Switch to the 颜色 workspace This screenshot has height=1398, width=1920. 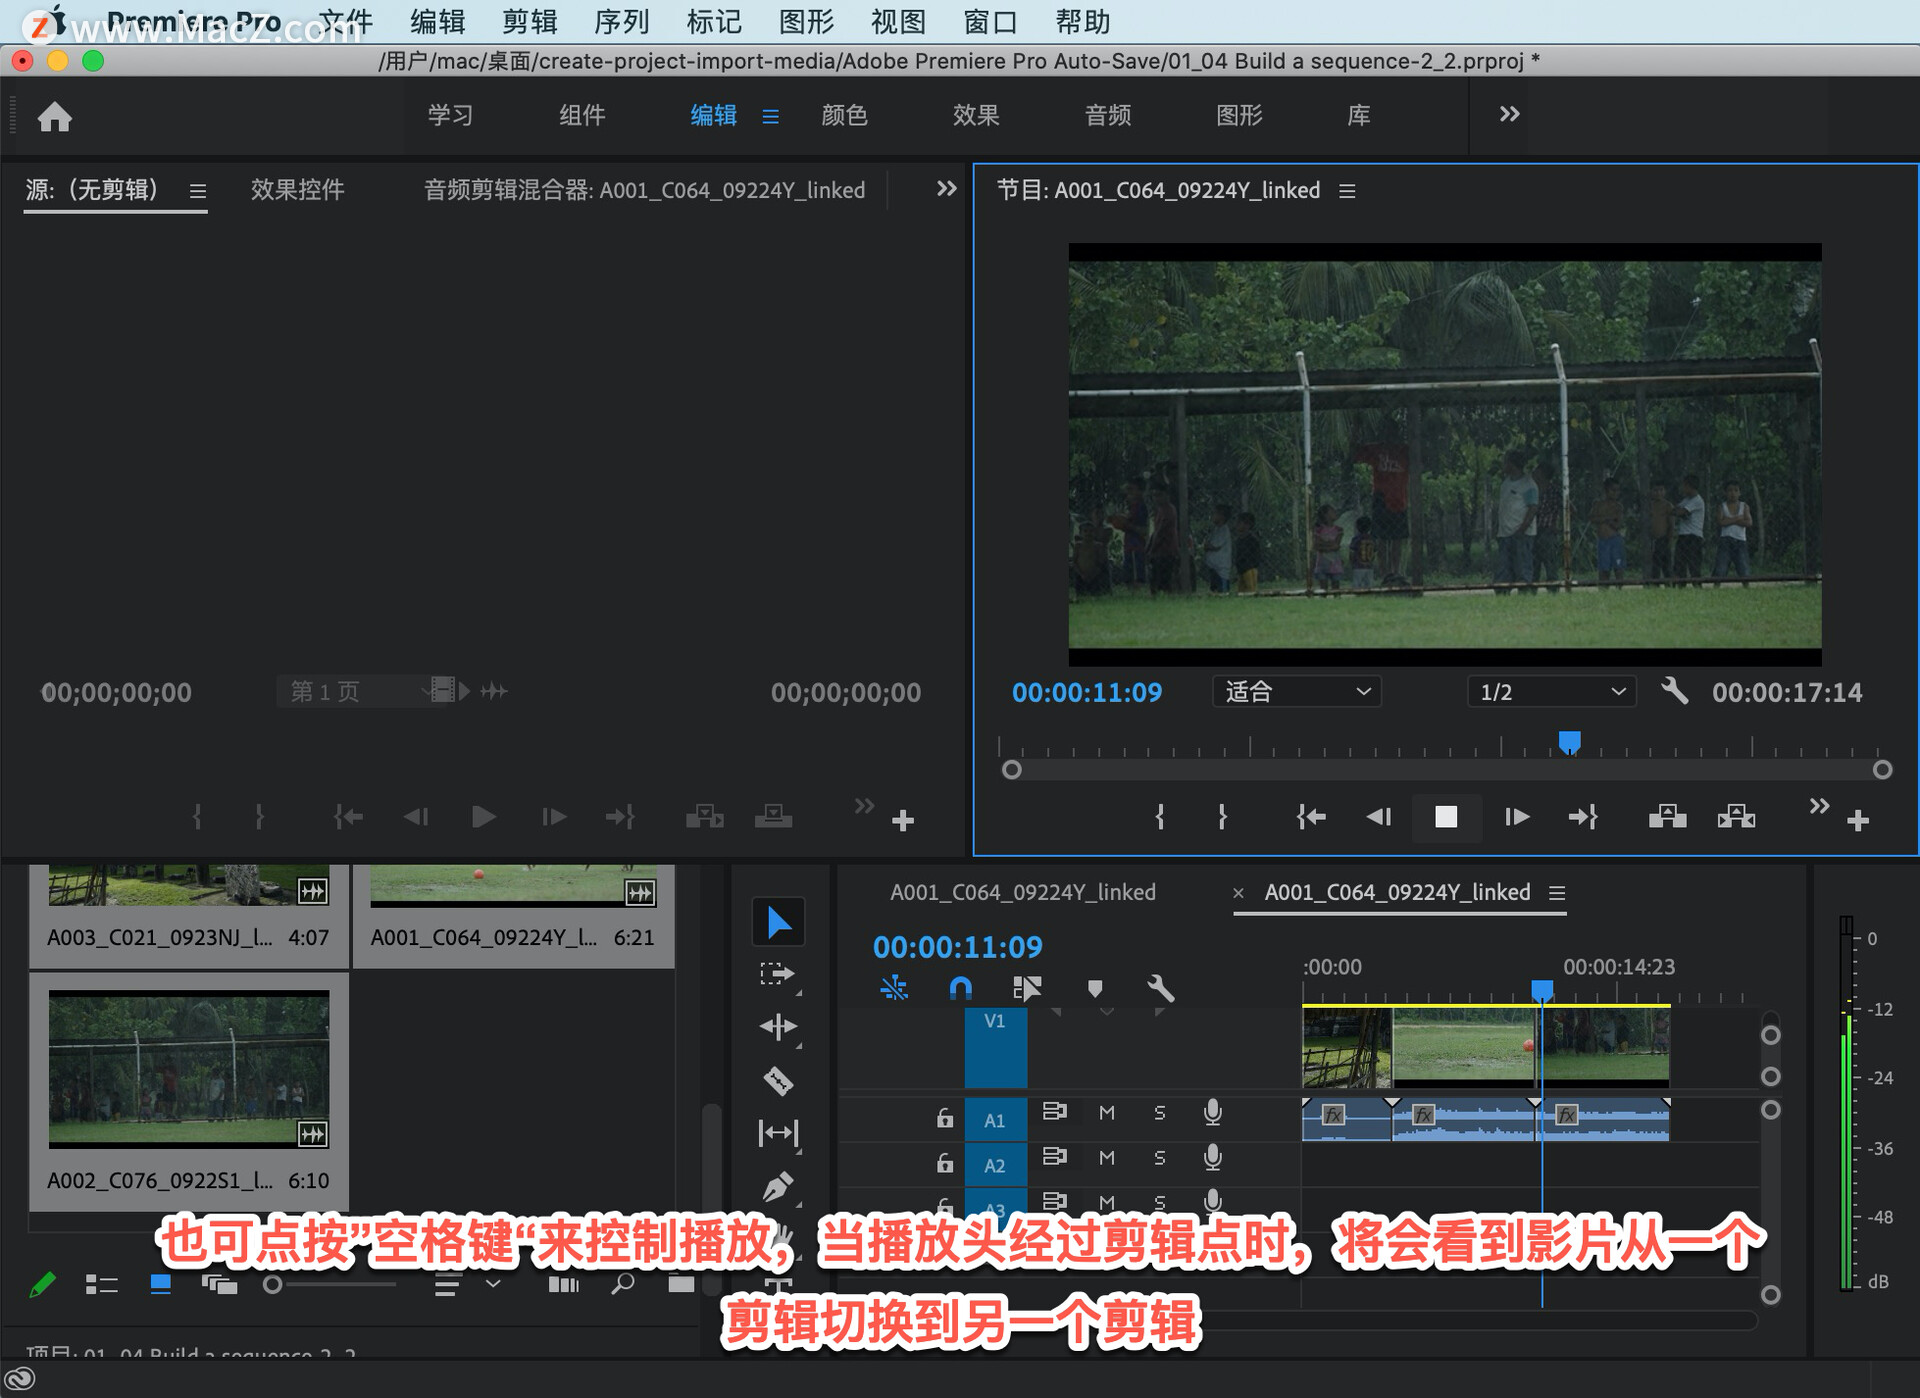844,115
